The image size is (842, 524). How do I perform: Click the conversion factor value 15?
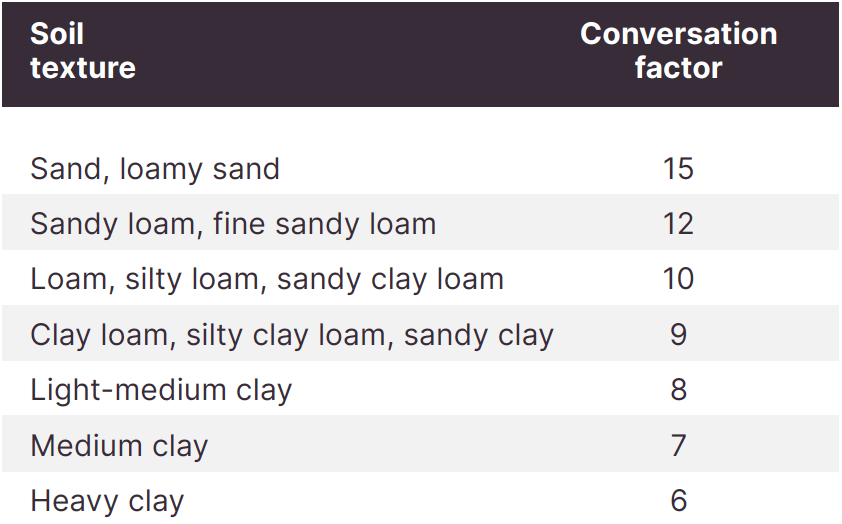(678, 169)
